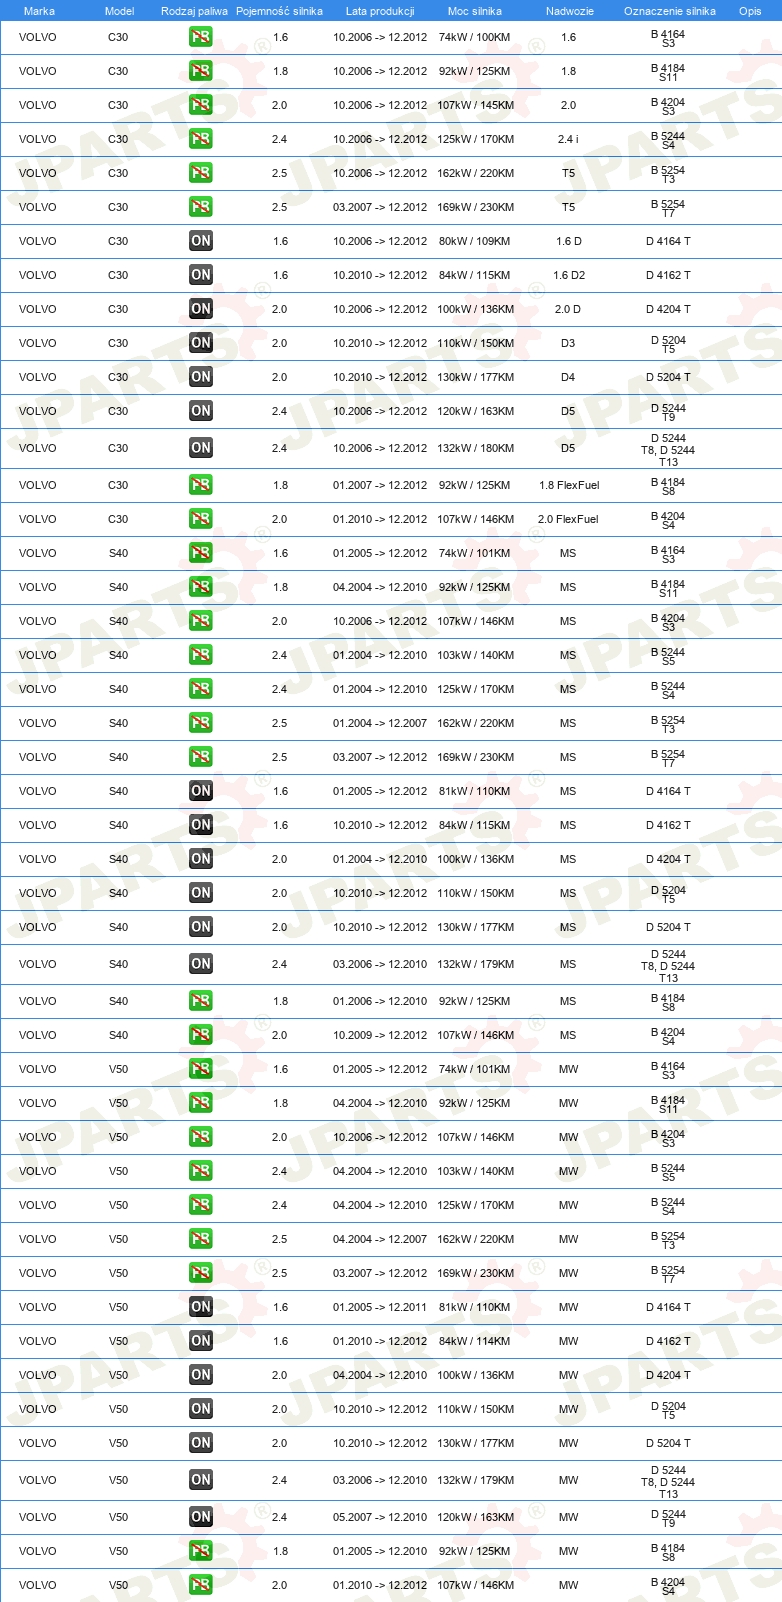Click production dates 10.2009 -> 12.2012
Screen dimensions: 782x1602
click(380, 1035)
